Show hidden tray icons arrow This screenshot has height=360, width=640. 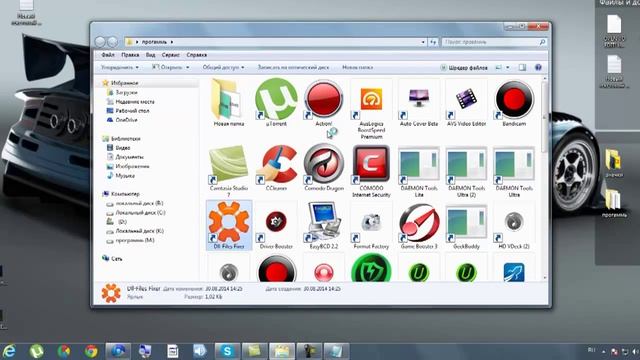click(604, 351)
